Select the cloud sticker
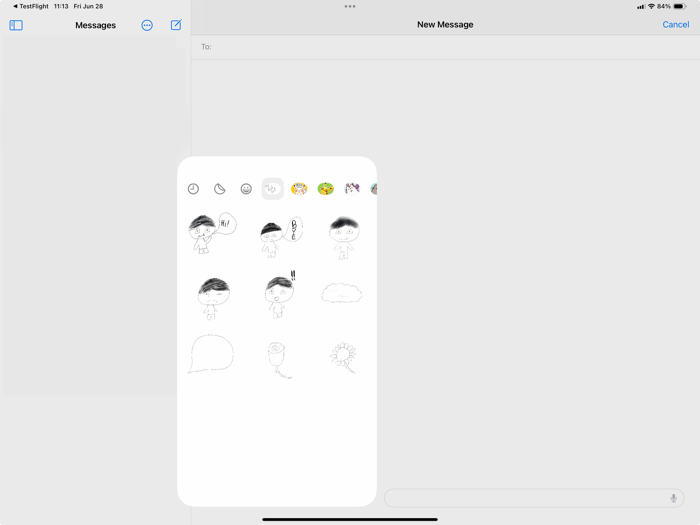 click(342, 293)
